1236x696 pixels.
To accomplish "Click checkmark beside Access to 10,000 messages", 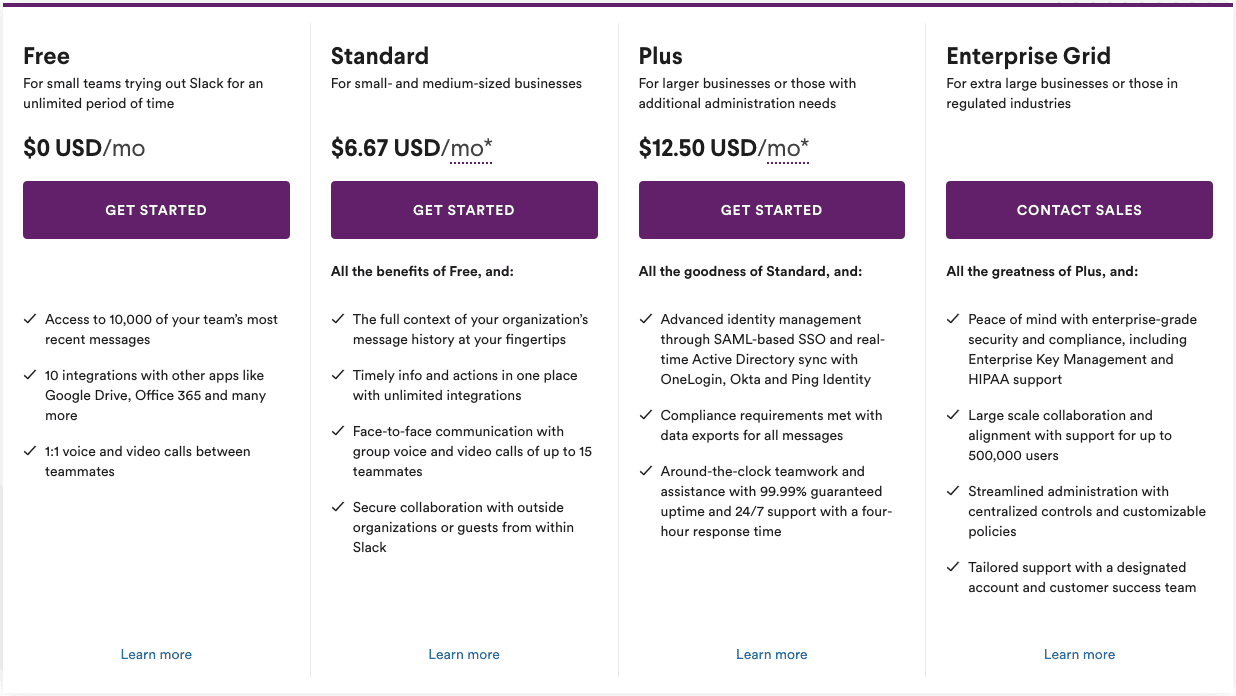I will [30, 320].
